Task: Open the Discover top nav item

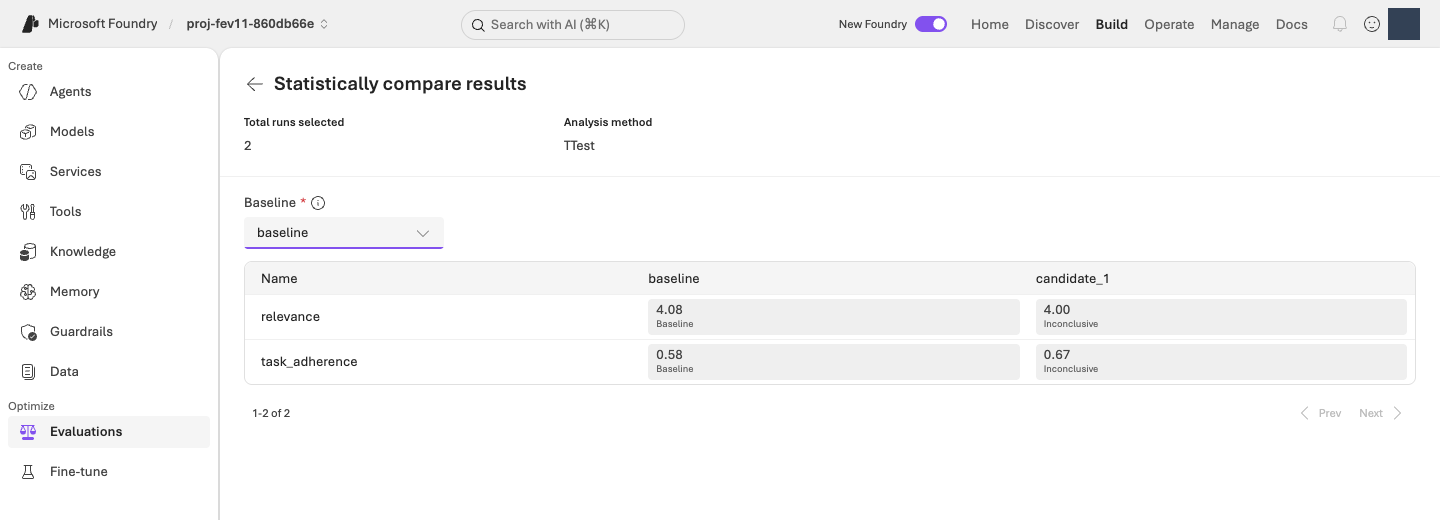Action: coord(1052,24)
